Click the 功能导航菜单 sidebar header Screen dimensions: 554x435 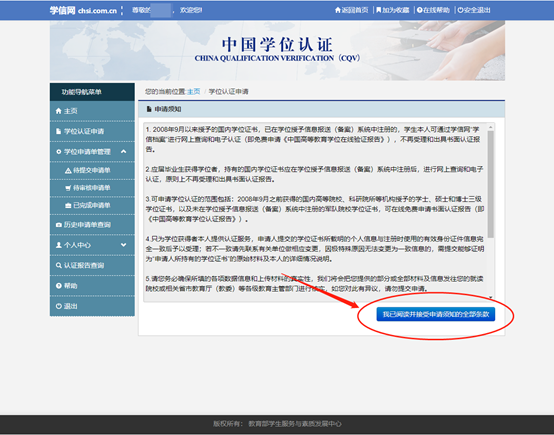[92, 92]
